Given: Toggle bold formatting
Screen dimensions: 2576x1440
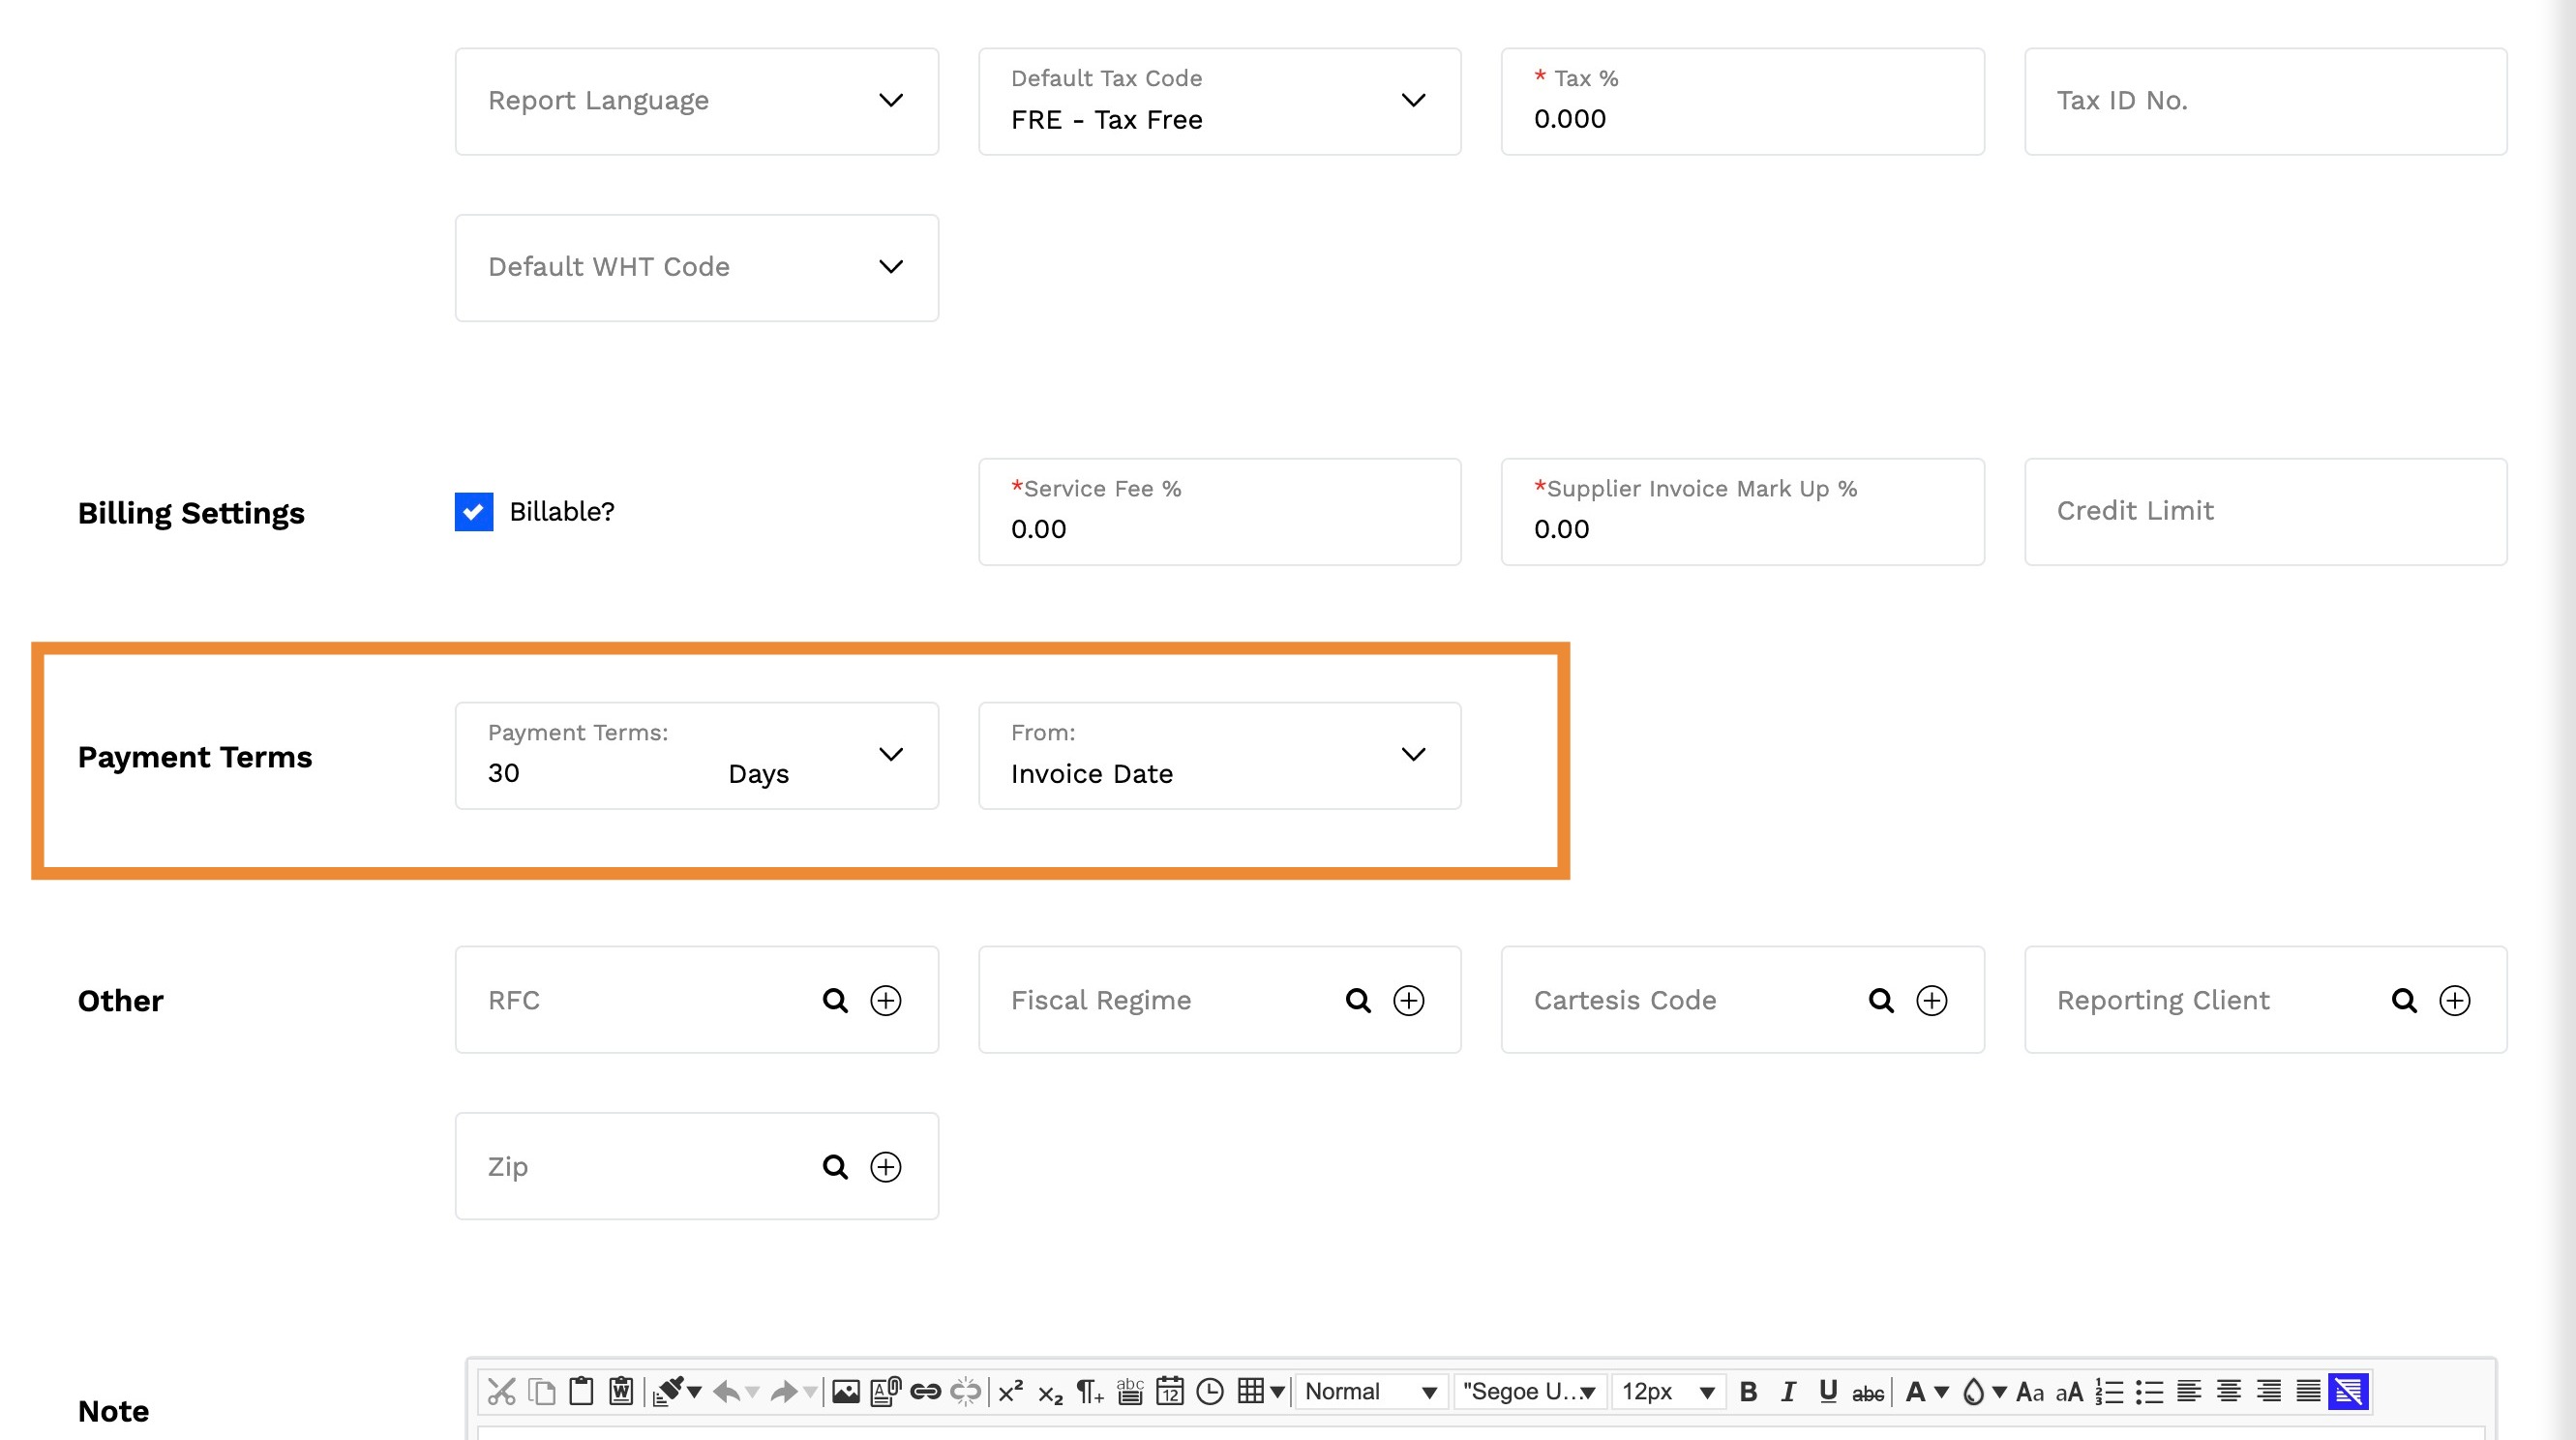Looking at the screenshot, I should pos(1748,1391).
